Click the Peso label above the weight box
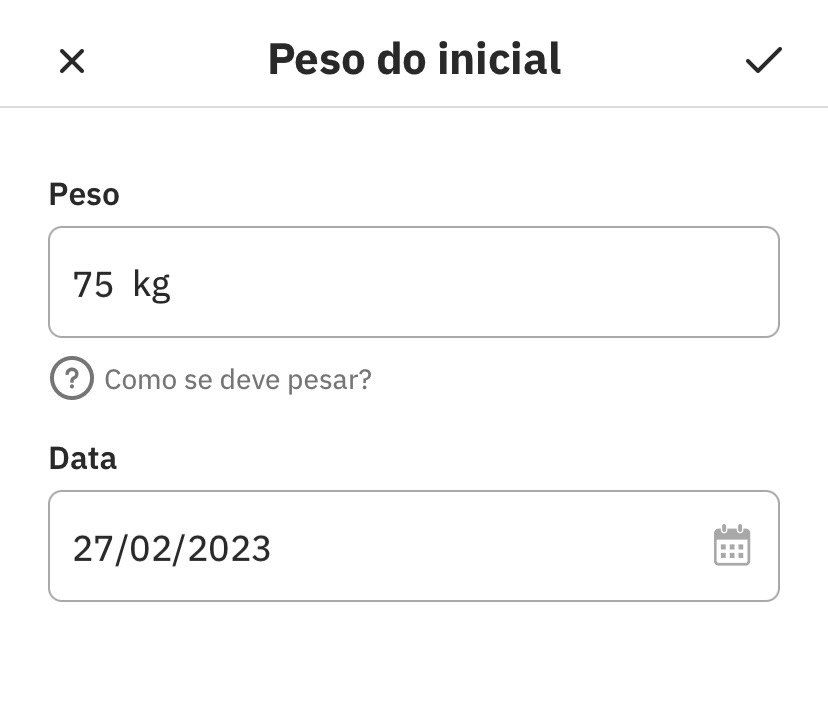 point(84,194)
